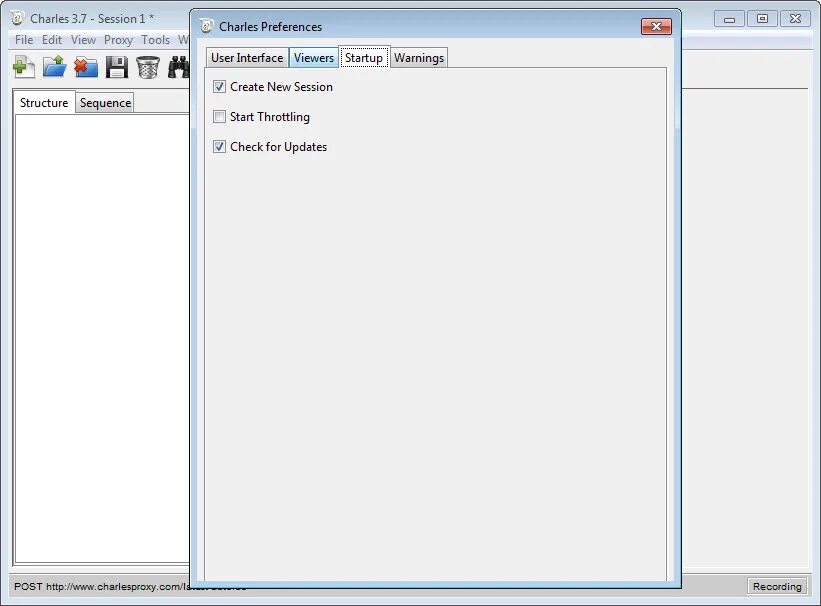
Task: Disable the Check for Updates checkbox
Action: click(219, 147)
